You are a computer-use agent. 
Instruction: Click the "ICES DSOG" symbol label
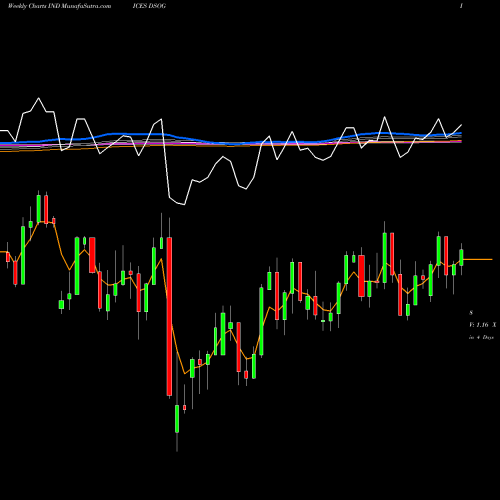[149, 6]
